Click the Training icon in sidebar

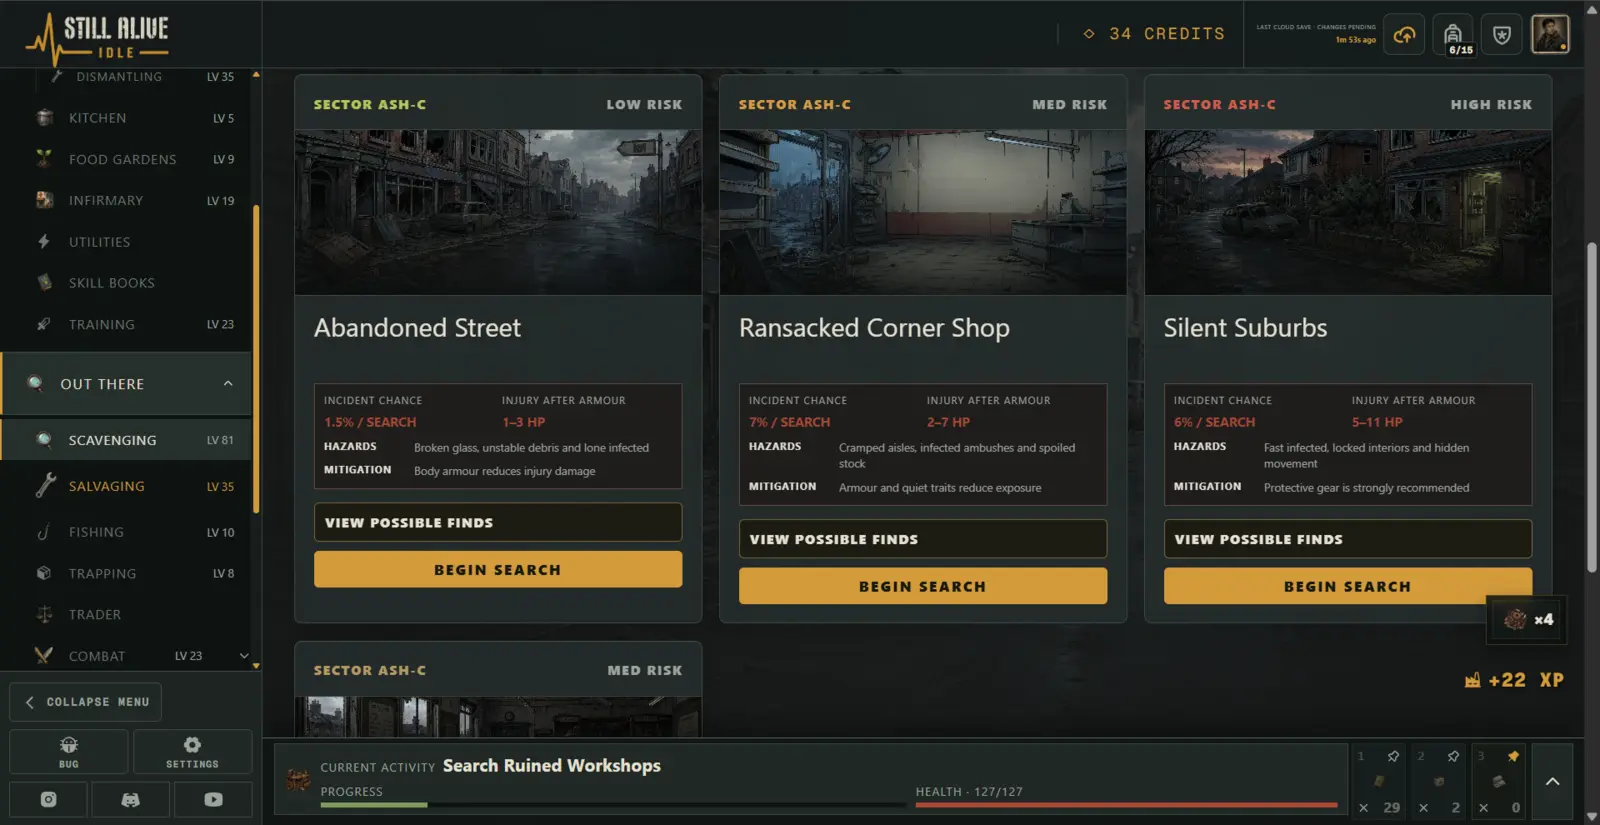(44, 324)
